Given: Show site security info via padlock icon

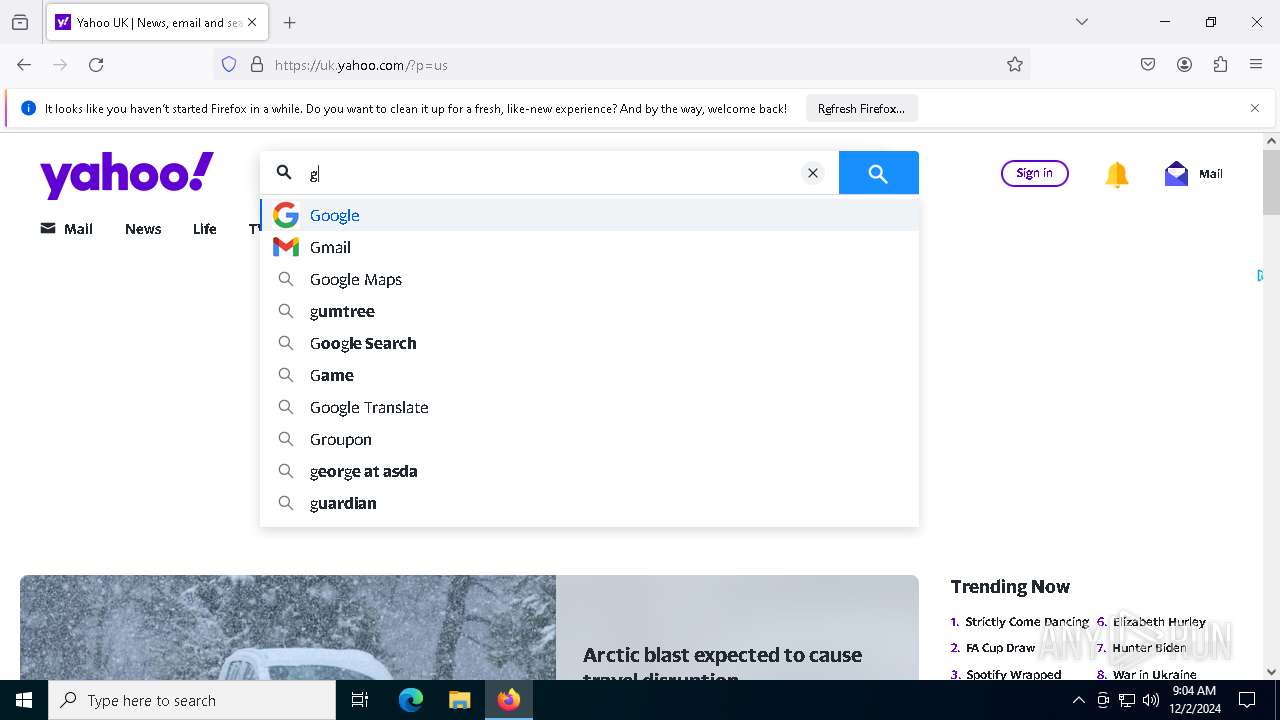Looking at the screenshot, I should click(x=257, y=65).
